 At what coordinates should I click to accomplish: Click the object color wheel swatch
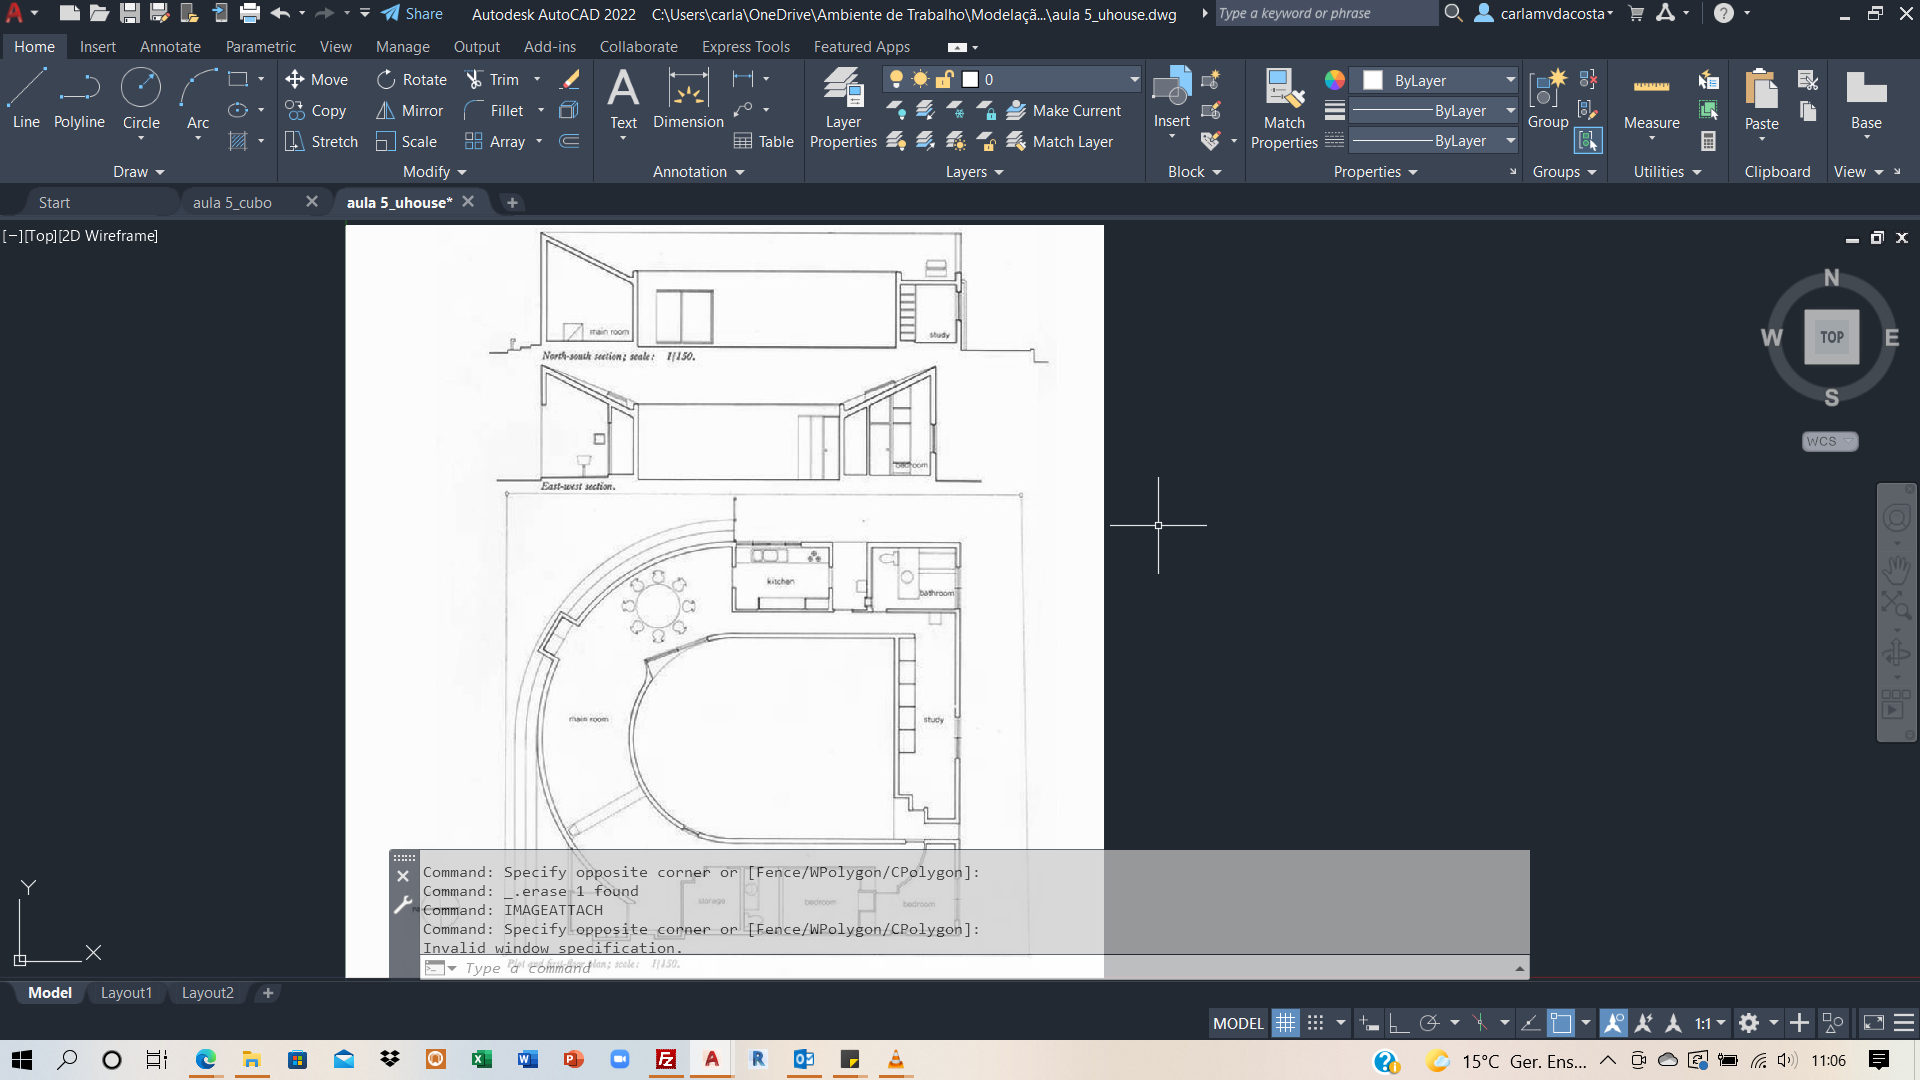coord(1335,80)
